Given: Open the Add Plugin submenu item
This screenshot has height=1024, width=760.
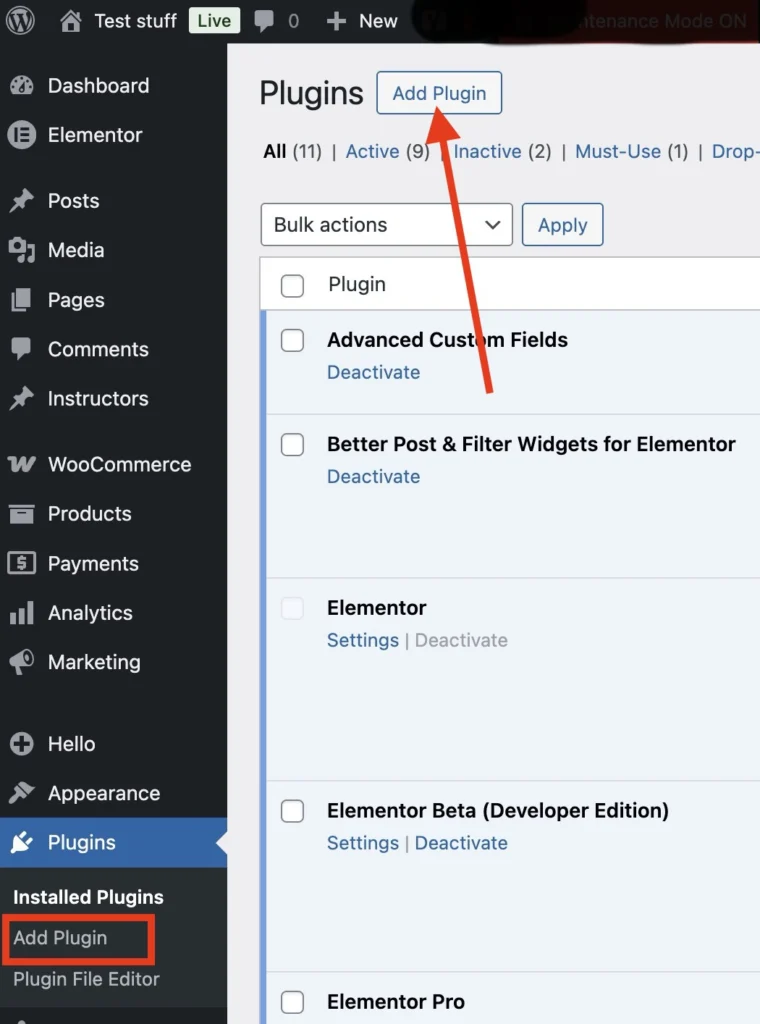Looking at the screenshot, I should click(60, 938).
